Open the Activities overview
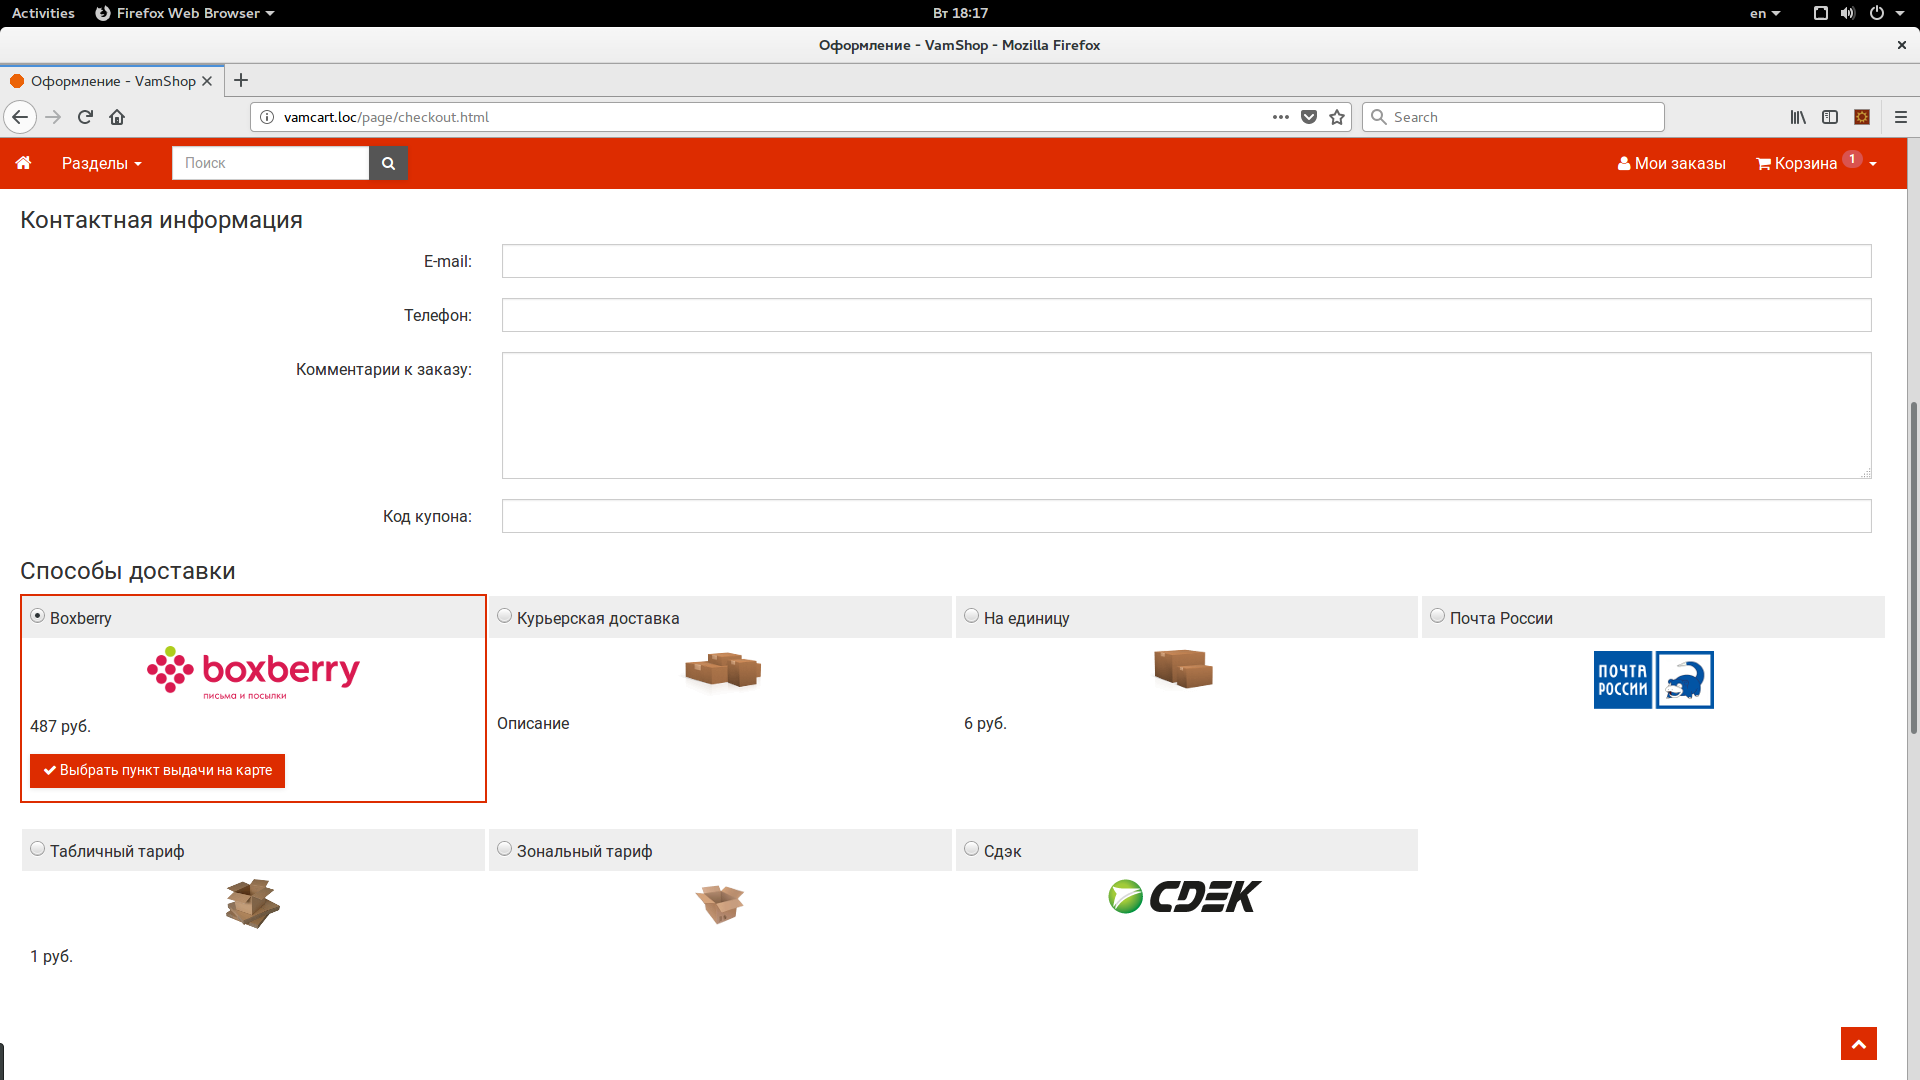The width and height of the screenshot is (1920, 1080). click(x=43, y=13)
